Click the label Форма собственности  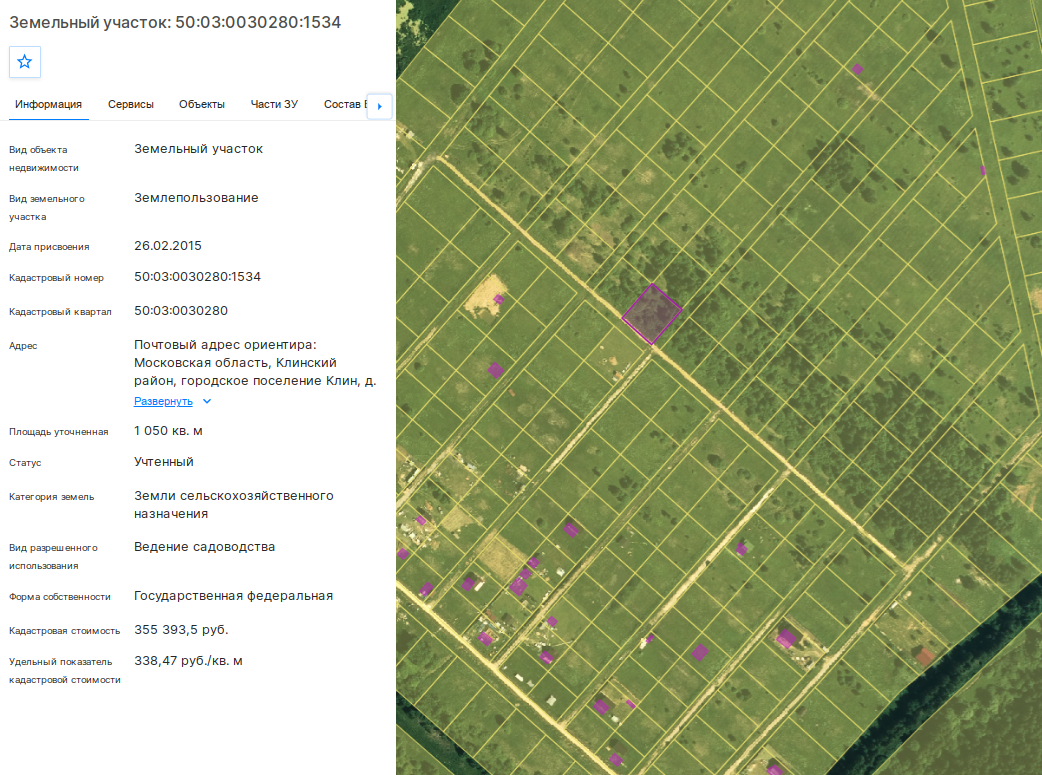point(60,597)
